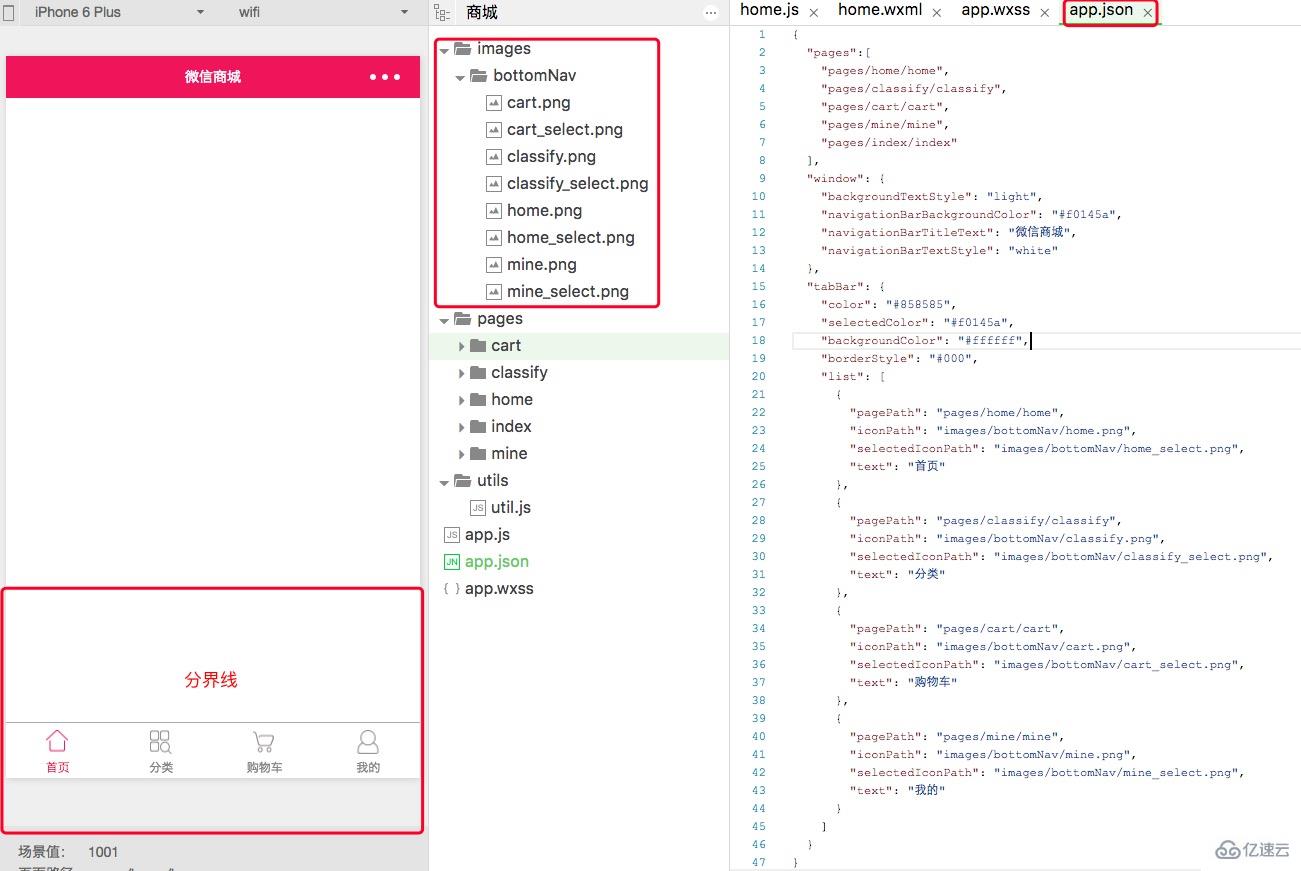Click the app.wxss braces file icon
The height and width of the screenshot is (871, 1301).
(452, 589)
